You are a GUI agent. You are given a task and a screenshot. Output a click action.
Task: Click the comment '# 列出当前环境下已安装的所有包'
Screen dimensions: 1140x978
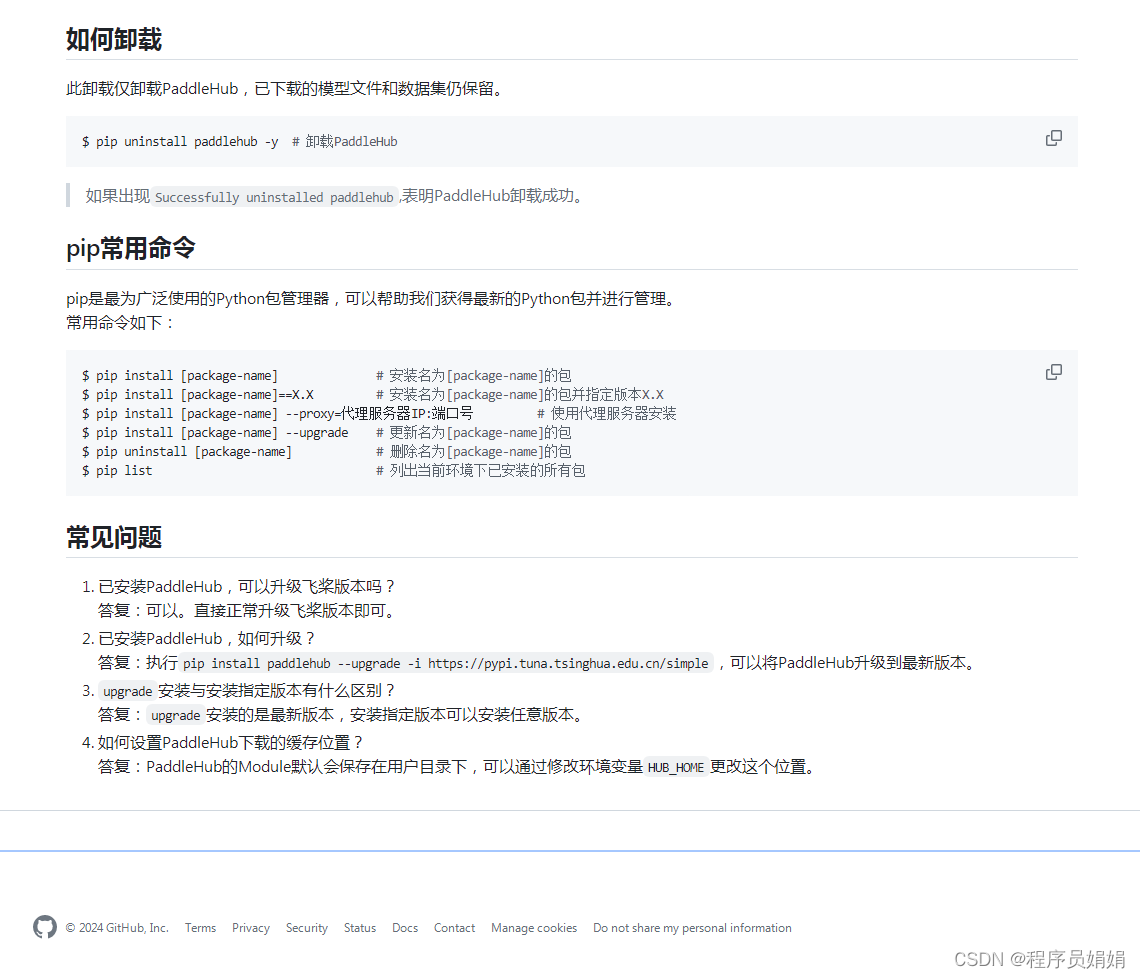[x=481, y=470]
